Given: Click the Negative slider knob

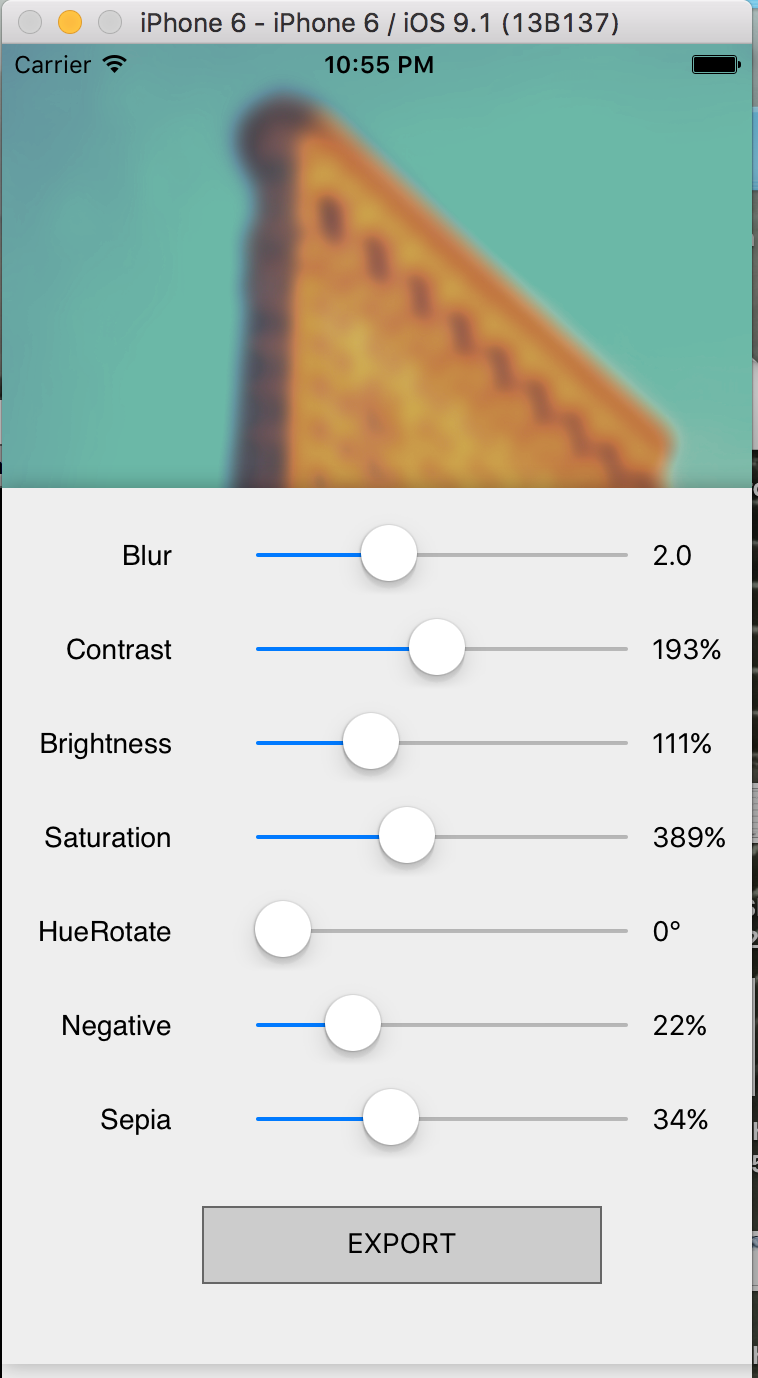Looking at the screenshot, I should point(353,1024).
